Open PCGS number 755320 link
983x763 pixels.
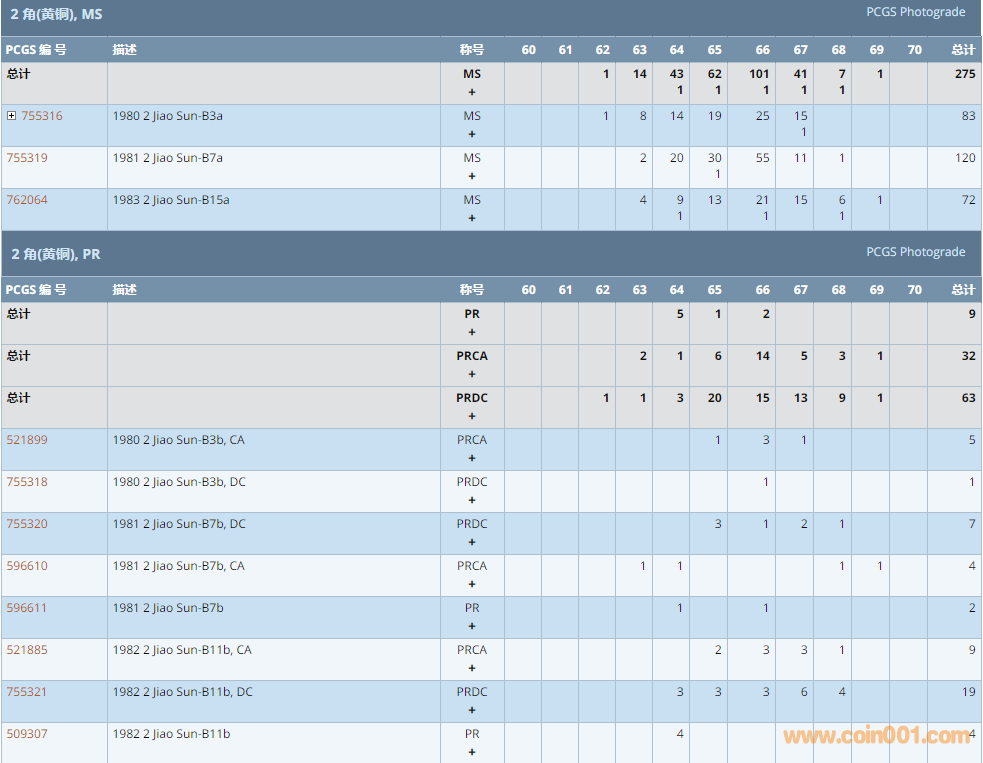click(27, 524)
